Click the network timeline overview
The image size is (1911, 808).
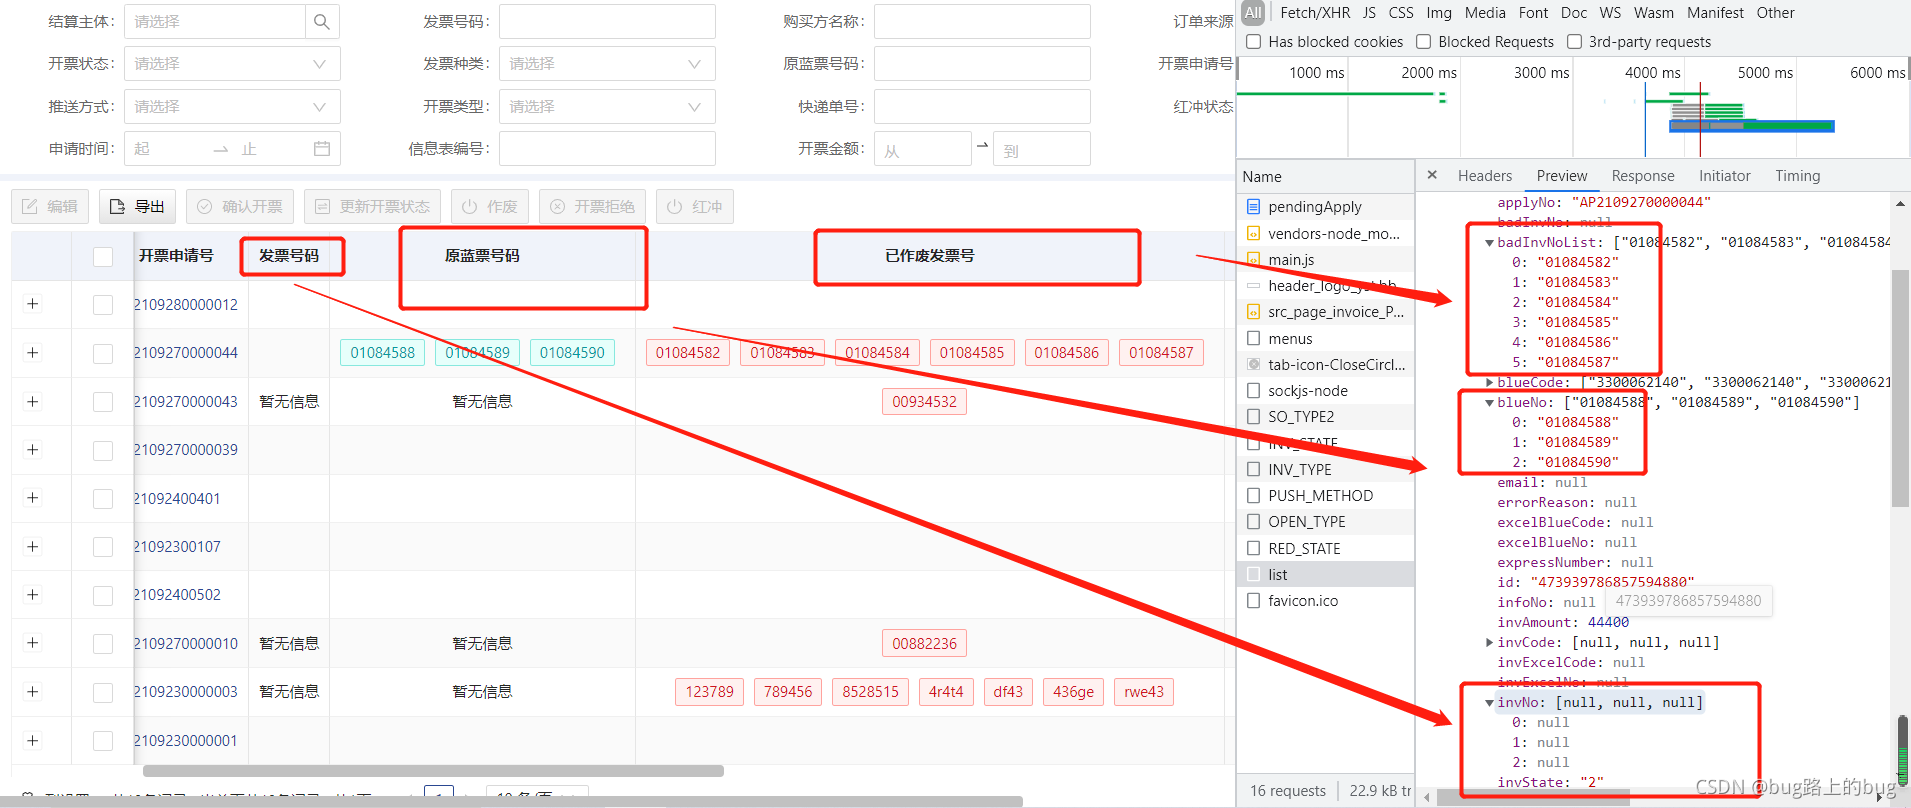coord(1573,107)
